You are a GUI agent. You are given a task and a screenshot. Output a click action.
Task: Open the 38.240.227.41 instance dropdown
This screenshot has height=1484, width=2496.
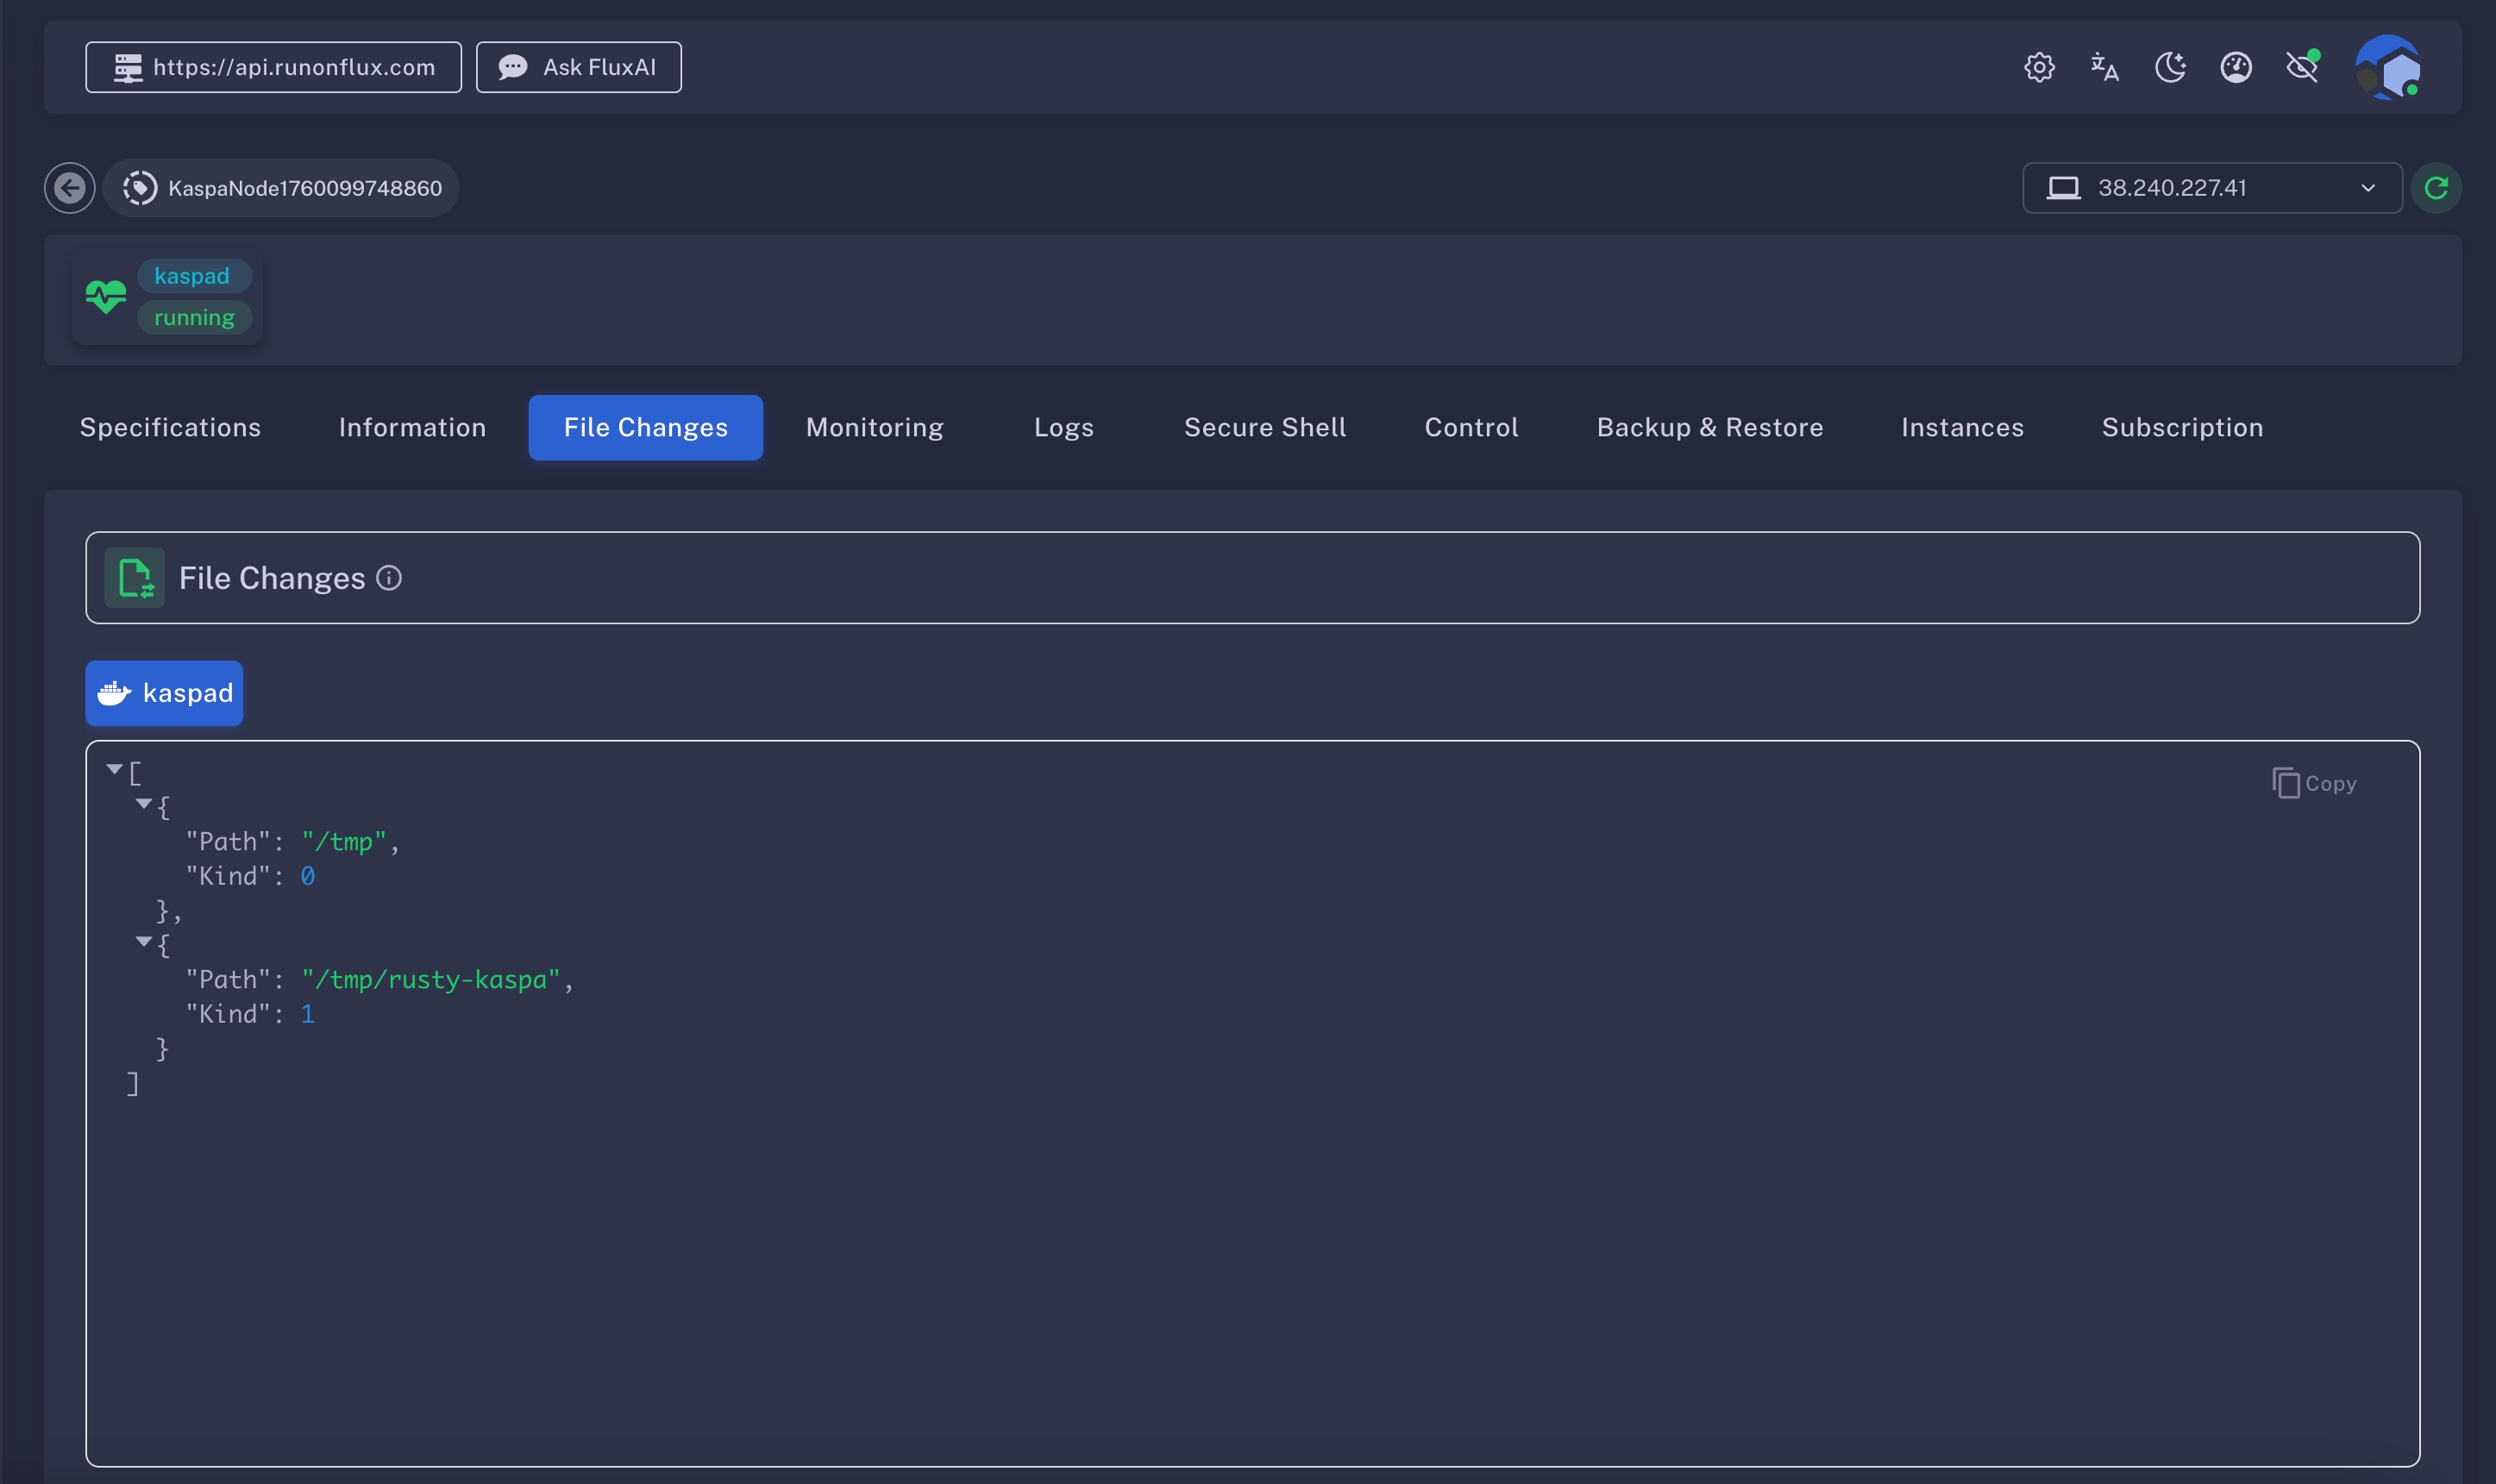pos(2211,188)
